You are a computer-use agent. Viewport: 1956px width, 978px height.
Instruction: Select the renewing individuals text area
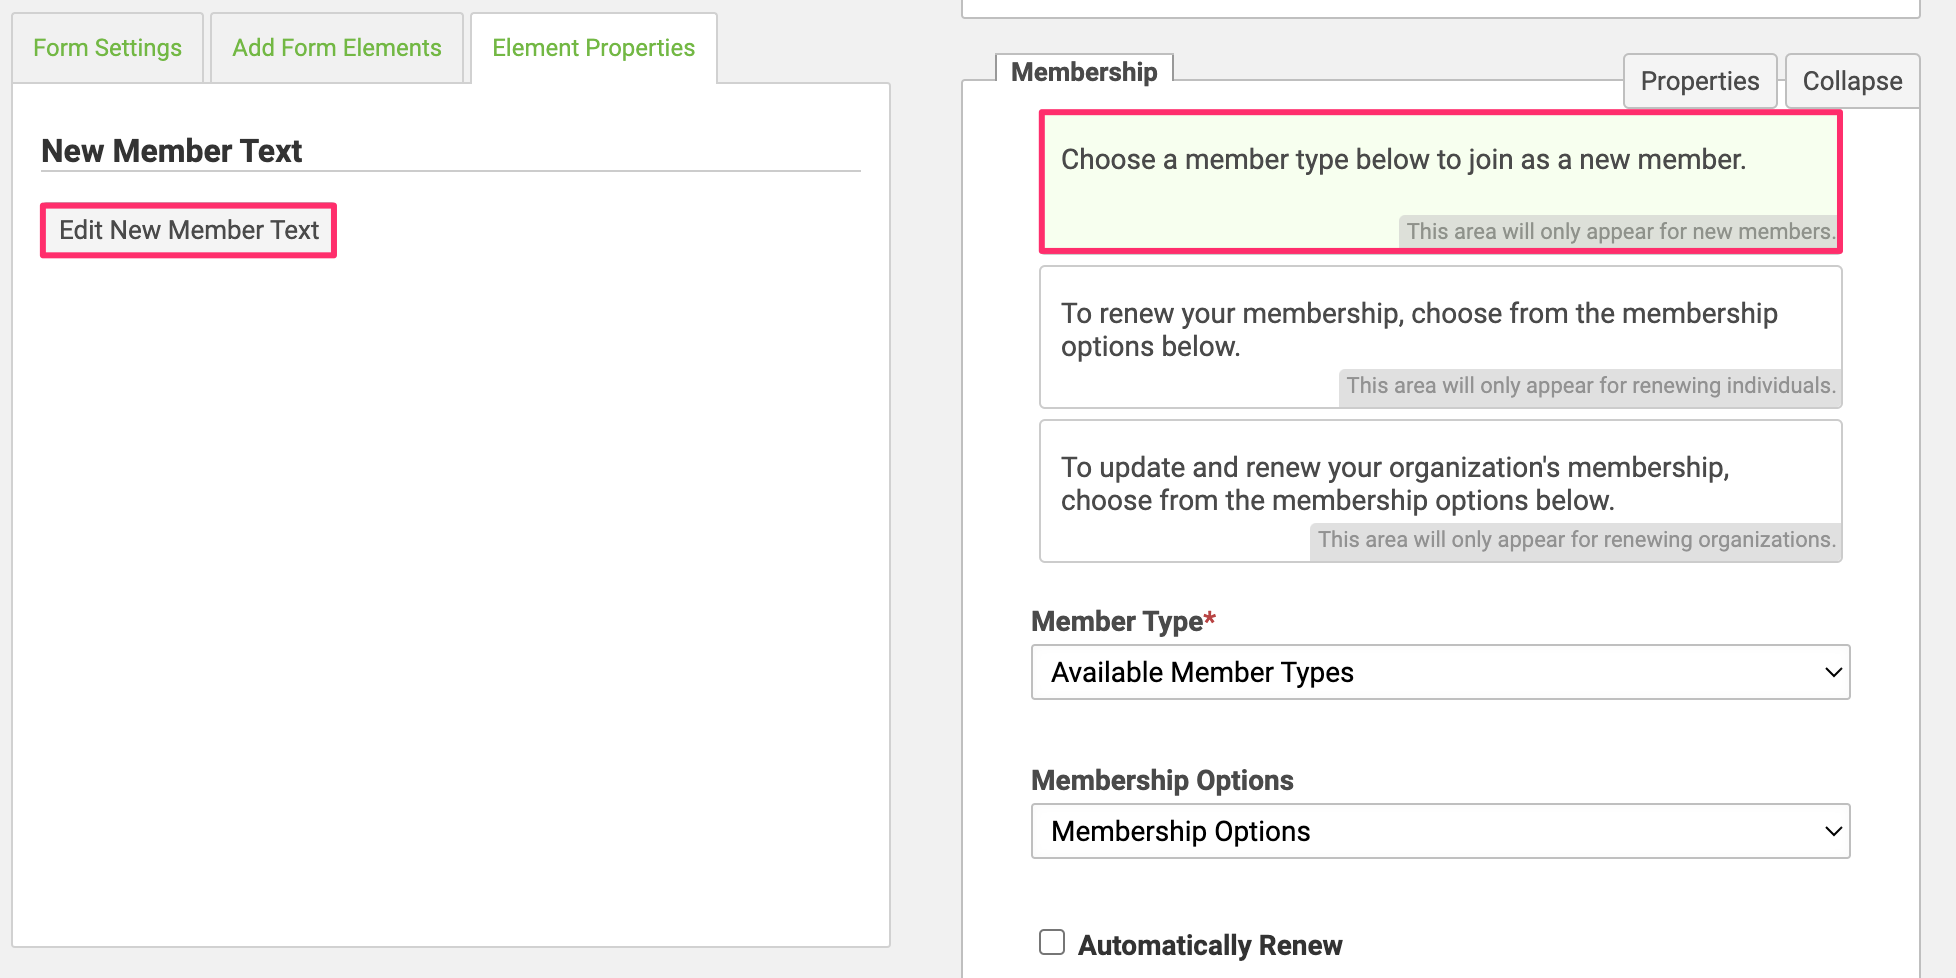click(1441, 337)
